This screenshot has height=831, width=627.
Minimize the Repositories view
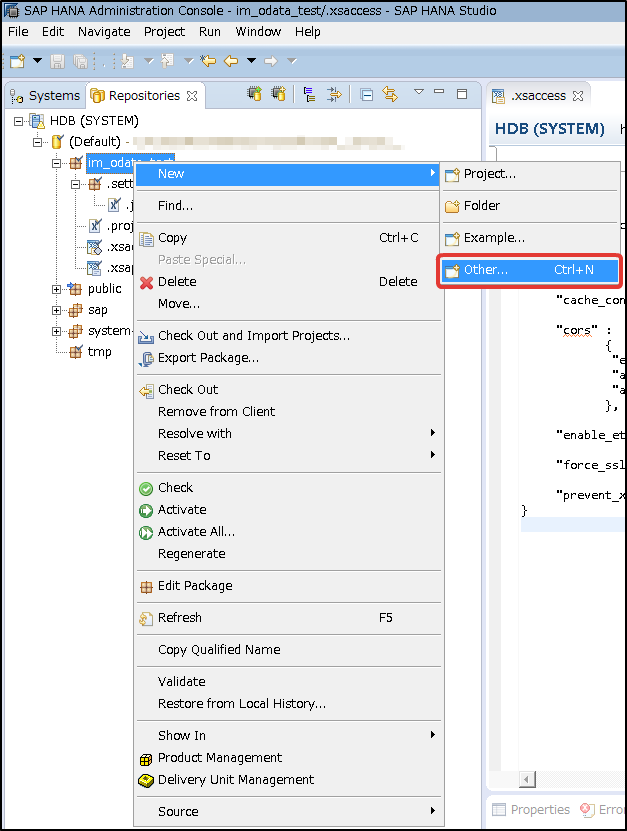click(x=439, y=92)
